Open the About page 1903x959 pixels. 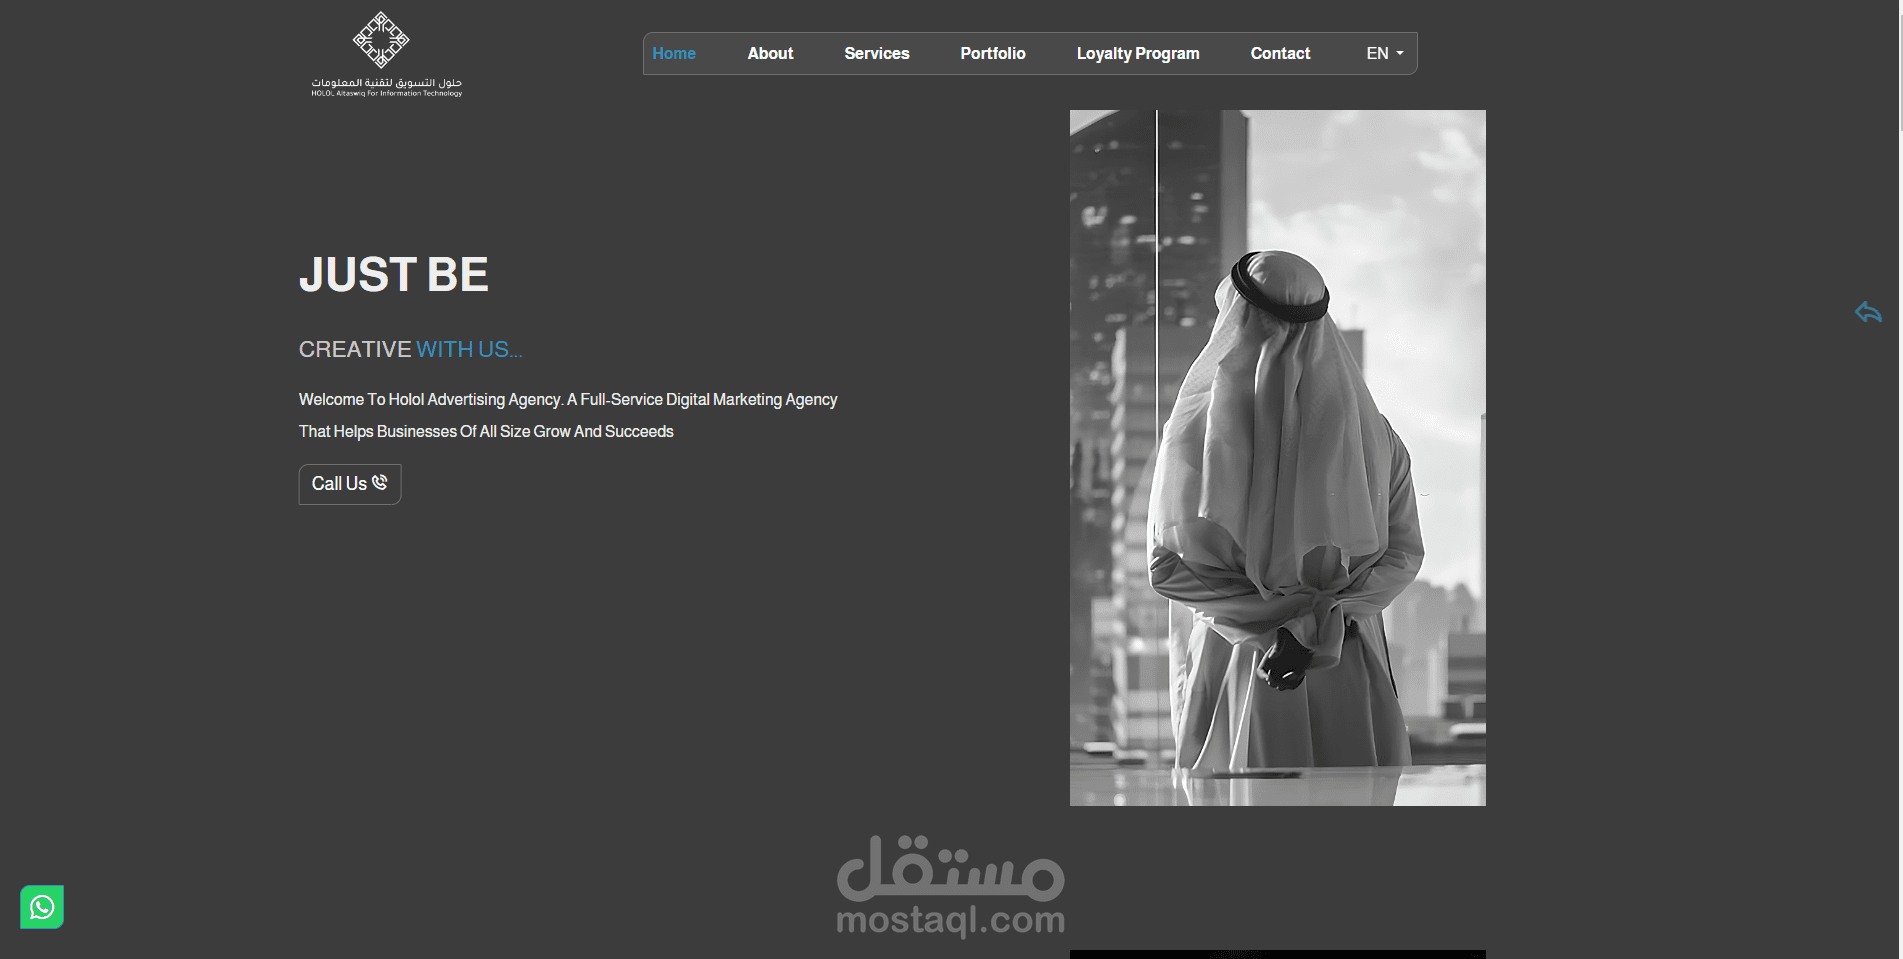[770, 53]
